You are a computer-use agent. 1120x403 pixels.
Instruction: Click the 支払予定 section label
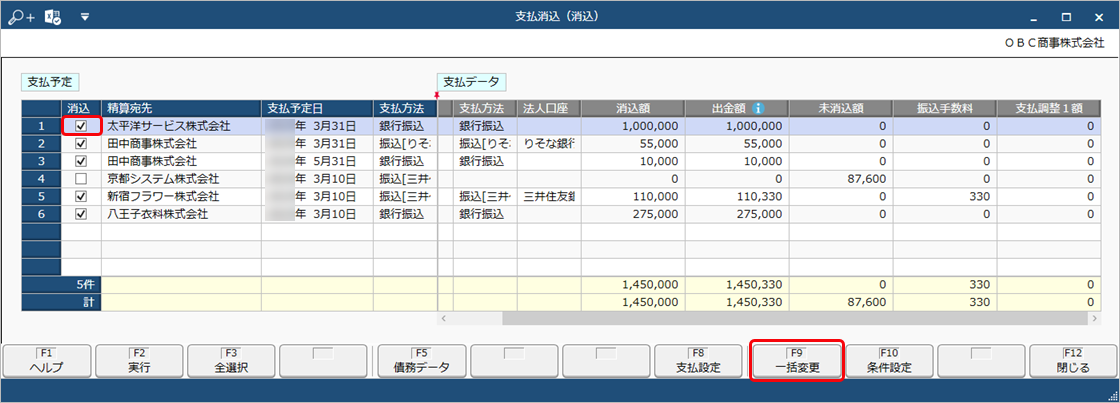pyautogui.click(x=49, y=81)
